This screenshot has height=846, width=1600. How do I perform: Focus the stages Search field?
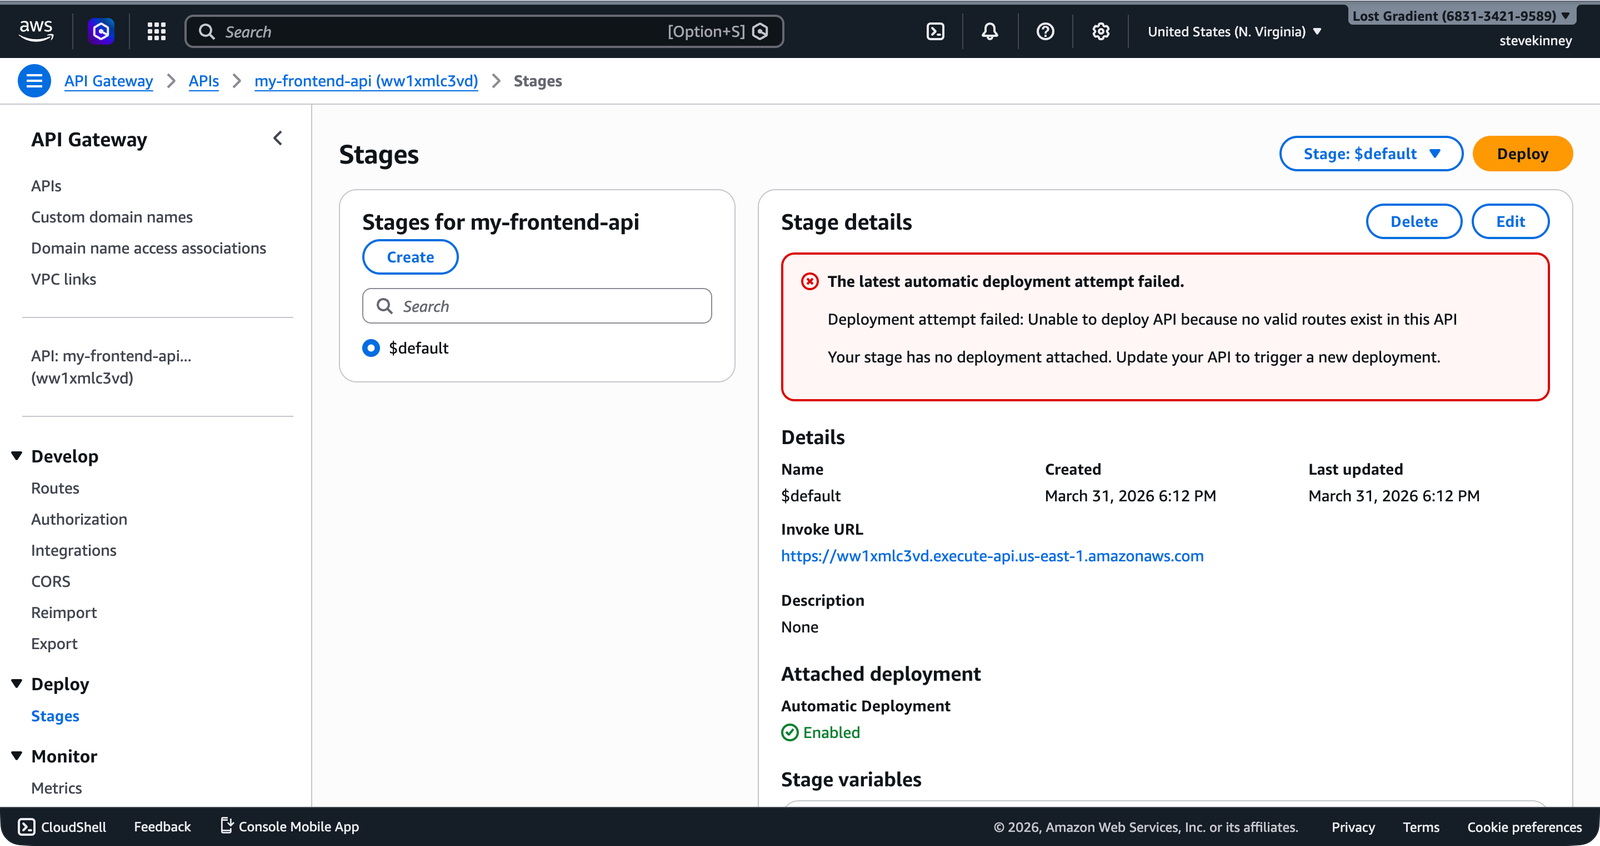[x=537, y=306]
